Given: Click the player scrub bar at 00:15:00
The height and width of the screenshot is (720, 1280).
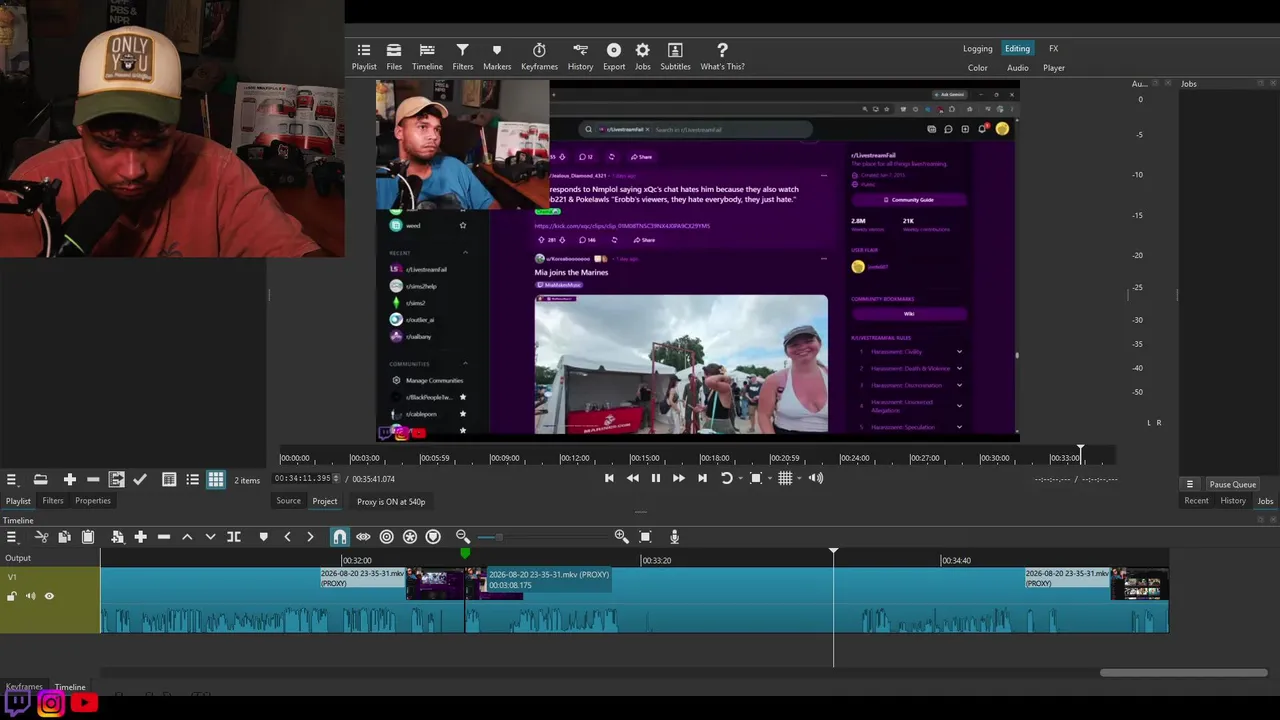Looking at the screenshot, I should click(x=644, y=458).
